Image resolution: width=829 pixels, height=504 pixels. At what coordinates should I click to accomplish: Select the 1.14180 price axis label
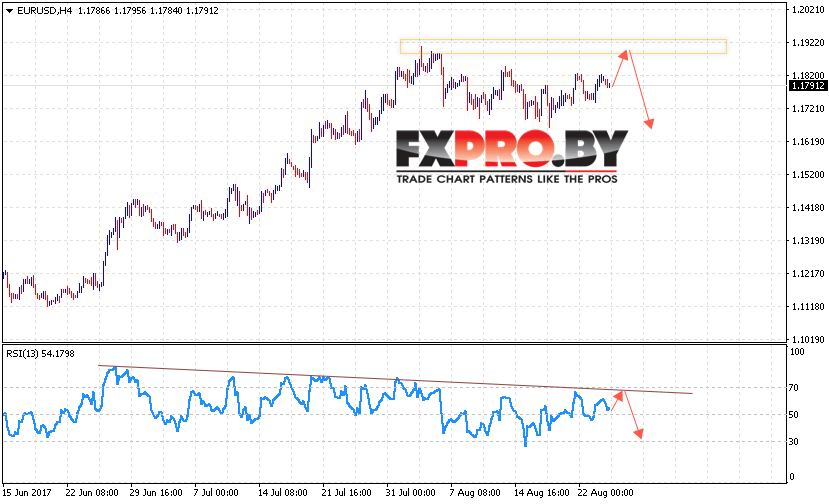click(808, 208)
